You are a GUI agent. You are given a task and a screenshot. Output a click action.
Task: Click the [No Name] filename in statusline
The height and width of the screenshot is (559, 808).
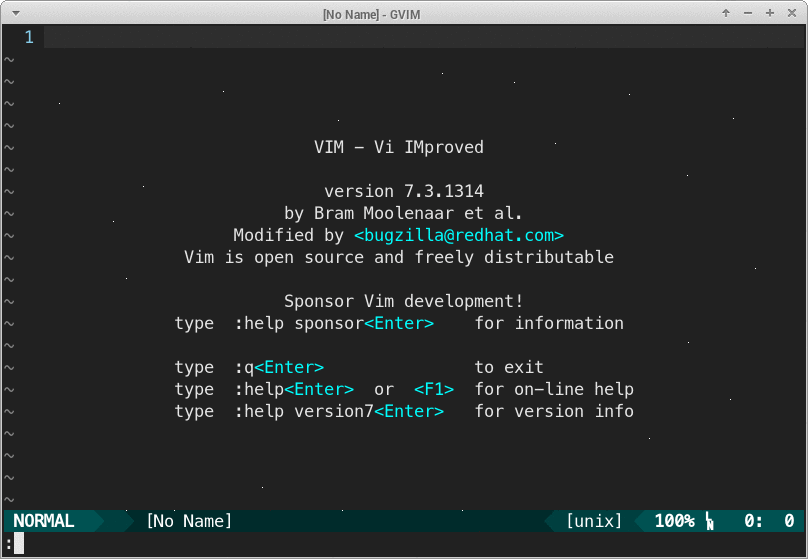[x=189, y=521]
